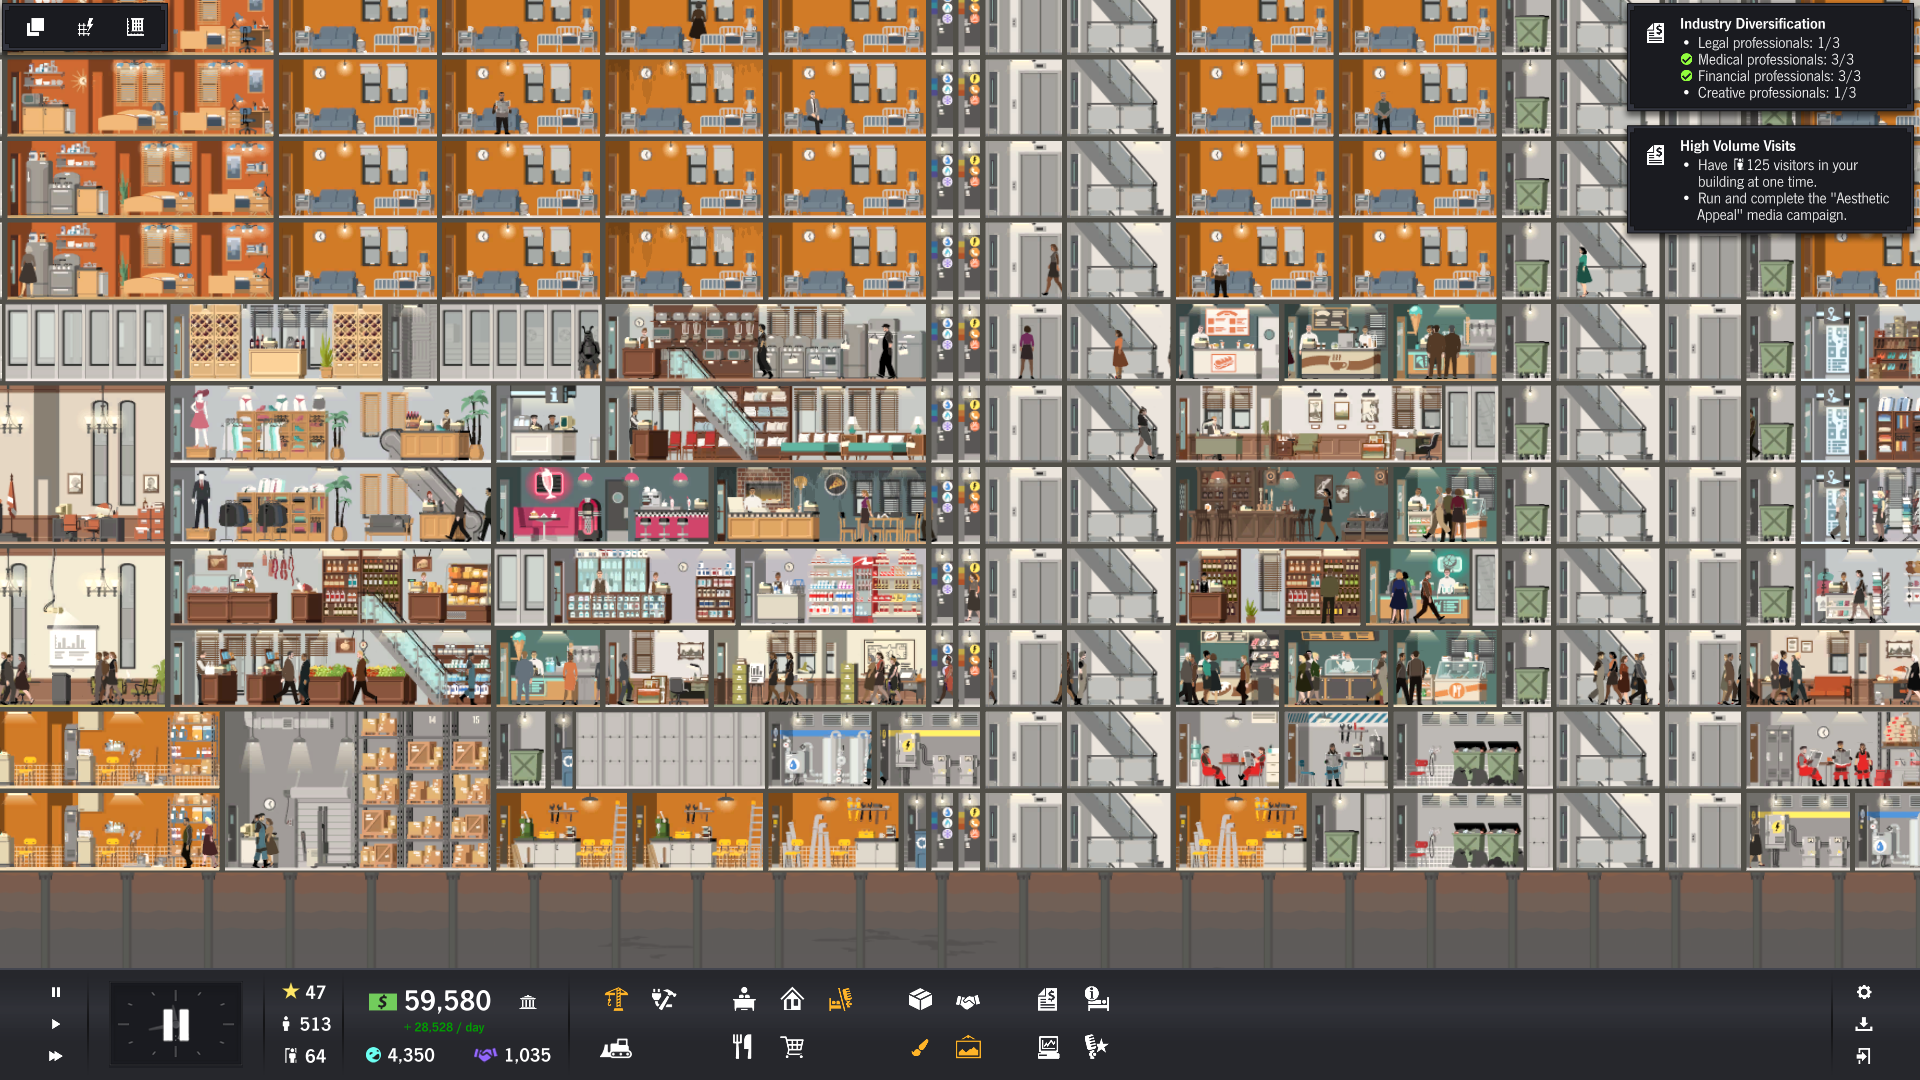Viewport: 1920px width, 1080px height.
Task: Pause the game with small pause button
Action: pos(56,992)
